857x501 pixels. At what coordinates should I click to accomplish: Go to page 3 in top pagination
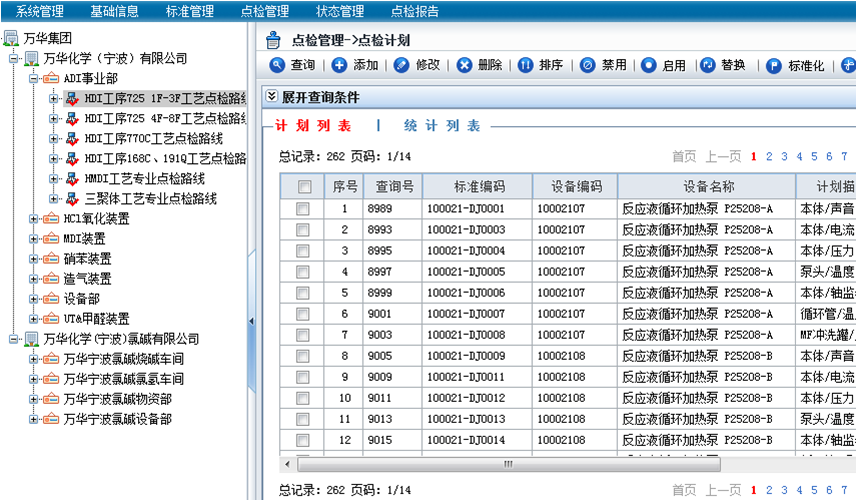click(x=783, y=156)
